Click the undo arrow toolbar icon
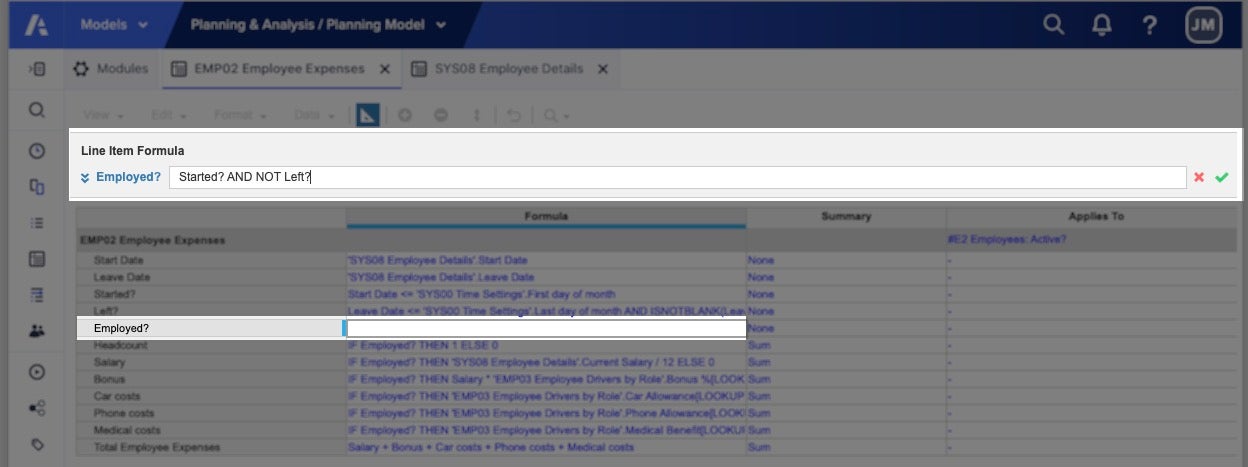This screenshot has width=1248, height=467. 513,115
